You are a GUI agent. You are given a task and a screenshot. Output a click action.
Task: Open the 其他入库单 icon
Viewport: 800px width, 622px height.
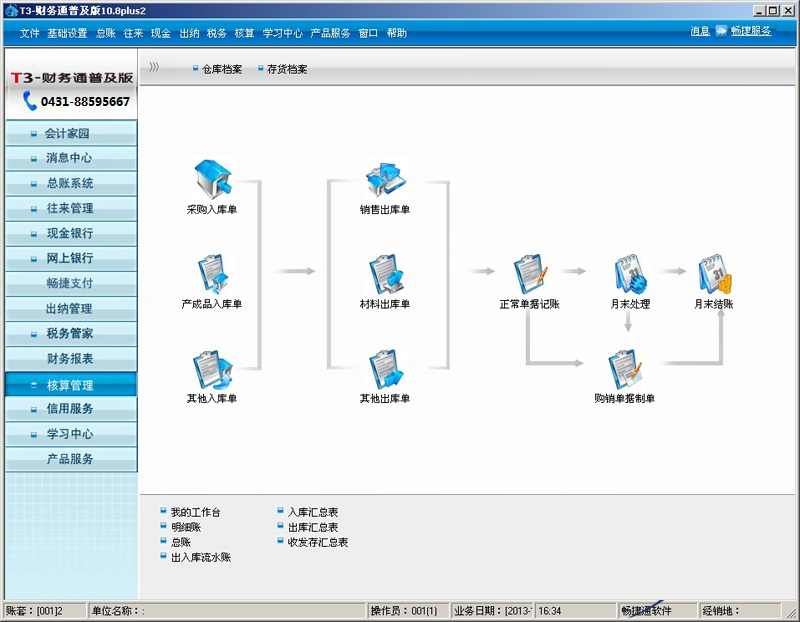click(x=212, y=367)
